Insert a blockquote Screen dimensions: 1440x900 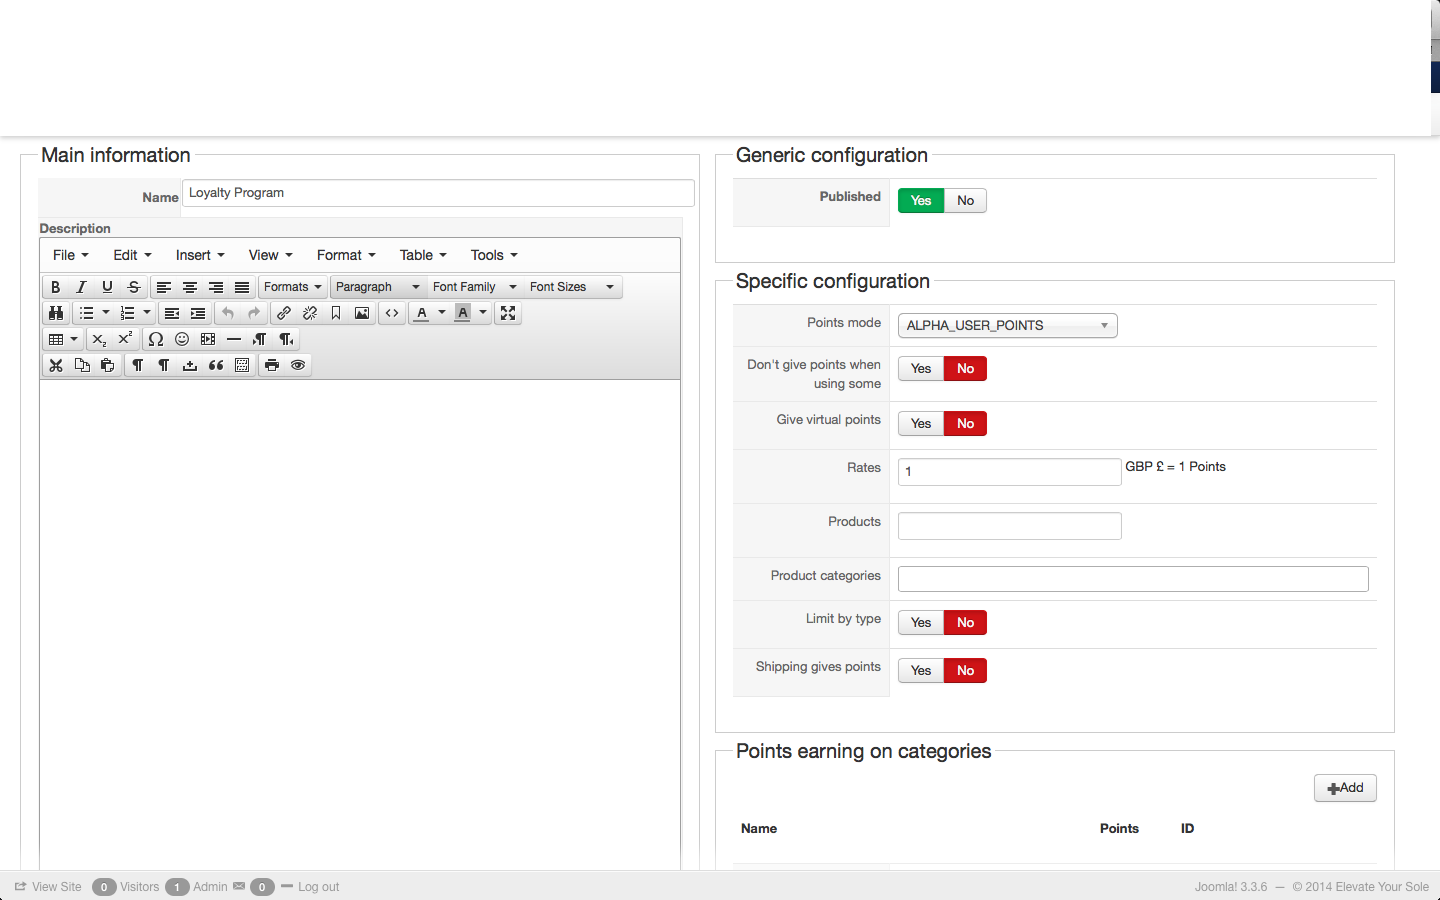click(216, 365)
